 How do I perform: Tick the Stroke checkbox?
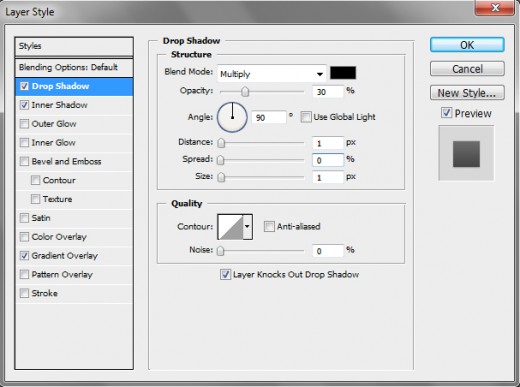24,293
